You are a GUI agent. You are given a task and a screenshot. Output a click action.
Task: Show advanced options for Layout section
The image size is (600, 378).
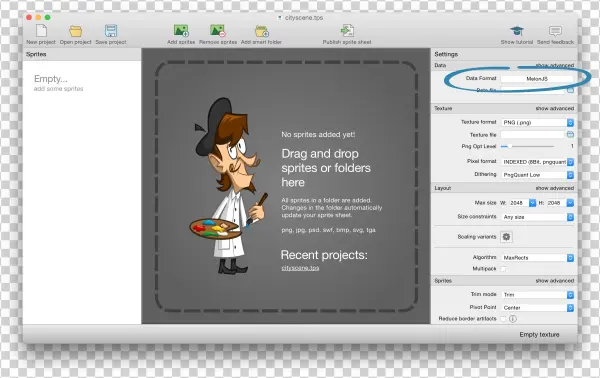(x=554, y=188)
